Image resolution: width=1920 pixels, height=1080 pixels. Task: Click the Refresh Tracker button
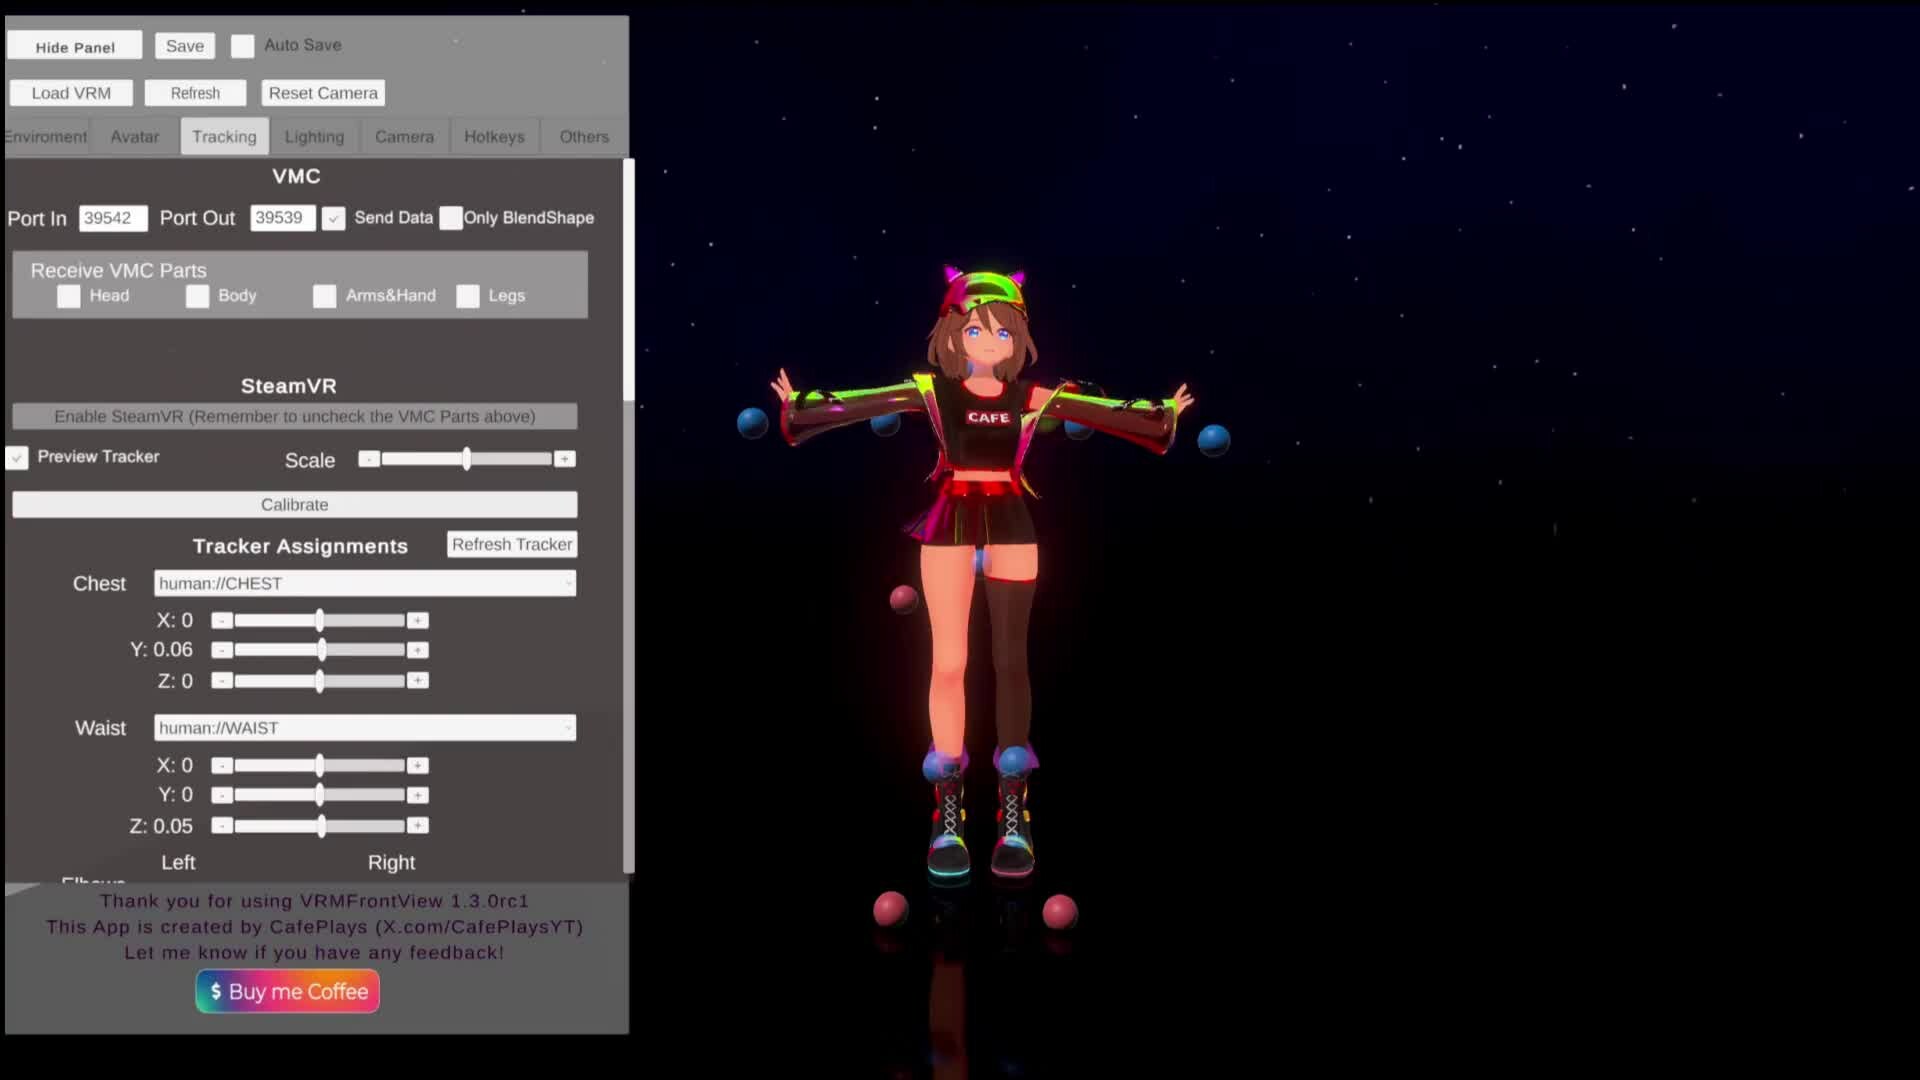[x=512, y=544]
